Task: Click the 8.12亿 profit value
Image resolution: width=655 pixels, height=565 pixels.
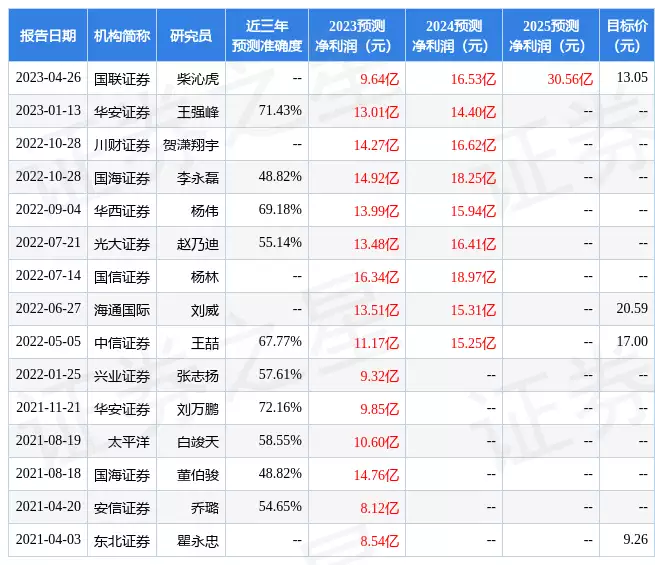Action: pos(379,508)
